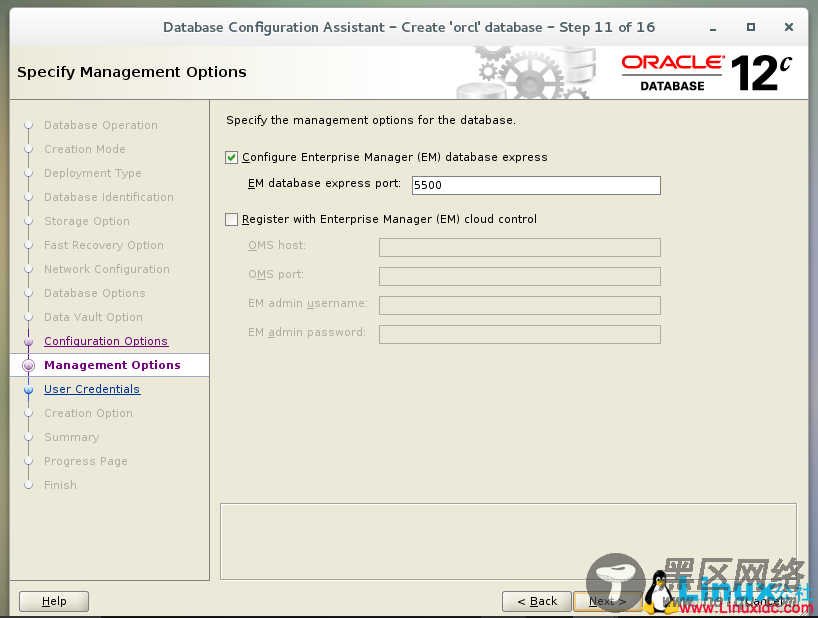The image size is (818, 618).
Task: Enable Register with Enterprise Manager cloud control
Action: click(x=232, y=219)
